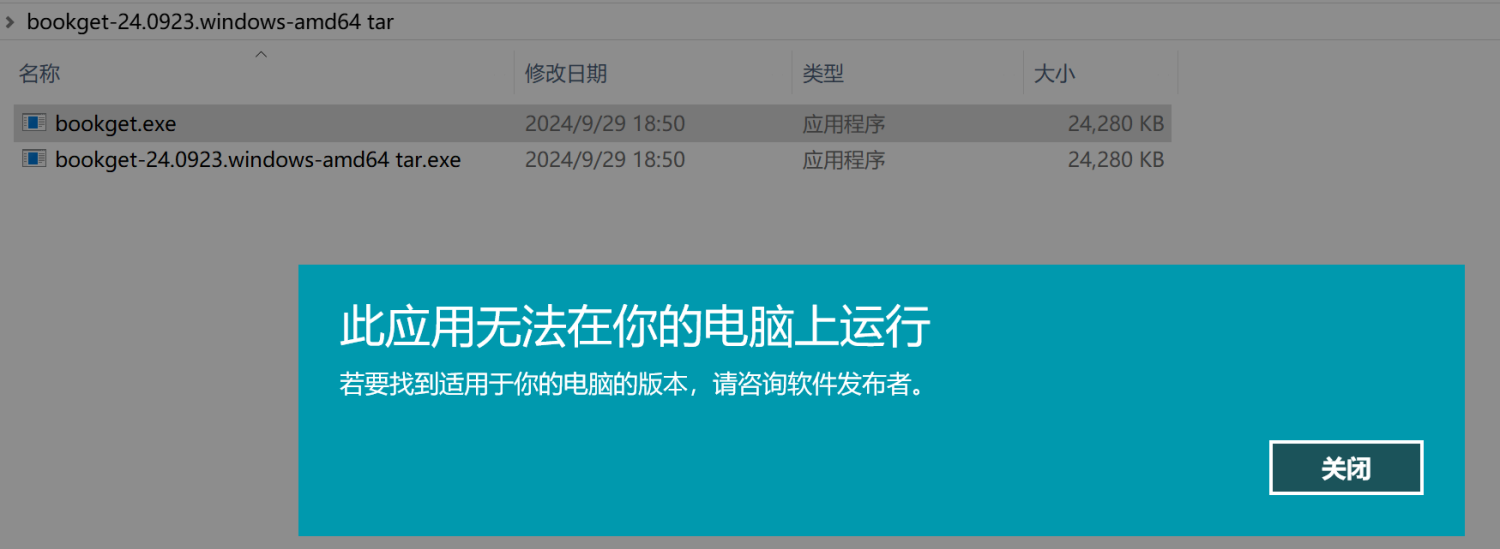
Task: Click the bookget-24.0923.windows-amd64 tar.exe file icon
Action: tap(35, 159)
